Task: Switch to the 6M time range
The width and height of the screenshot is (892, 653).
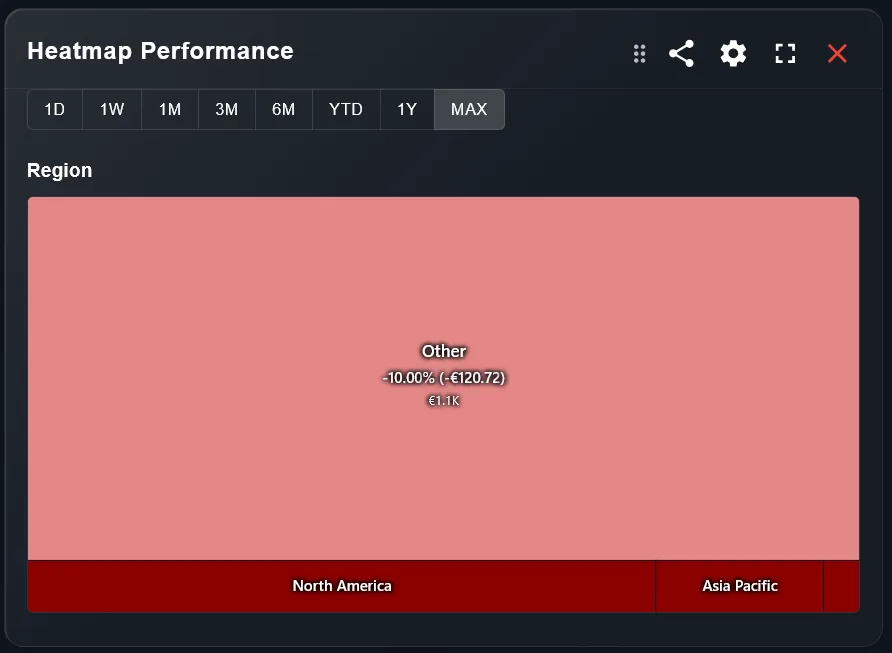Action: [x=284, y=109]
